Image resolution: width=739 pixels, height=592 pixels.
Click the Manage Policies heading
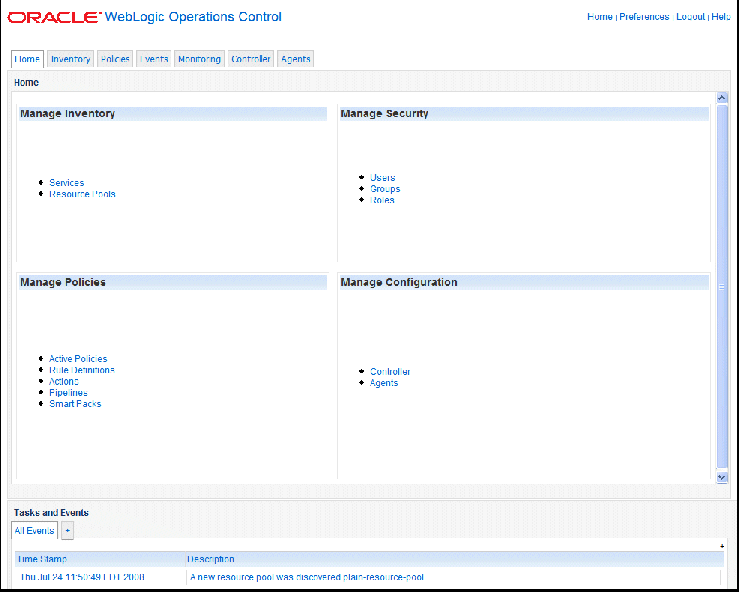(63, 282)
